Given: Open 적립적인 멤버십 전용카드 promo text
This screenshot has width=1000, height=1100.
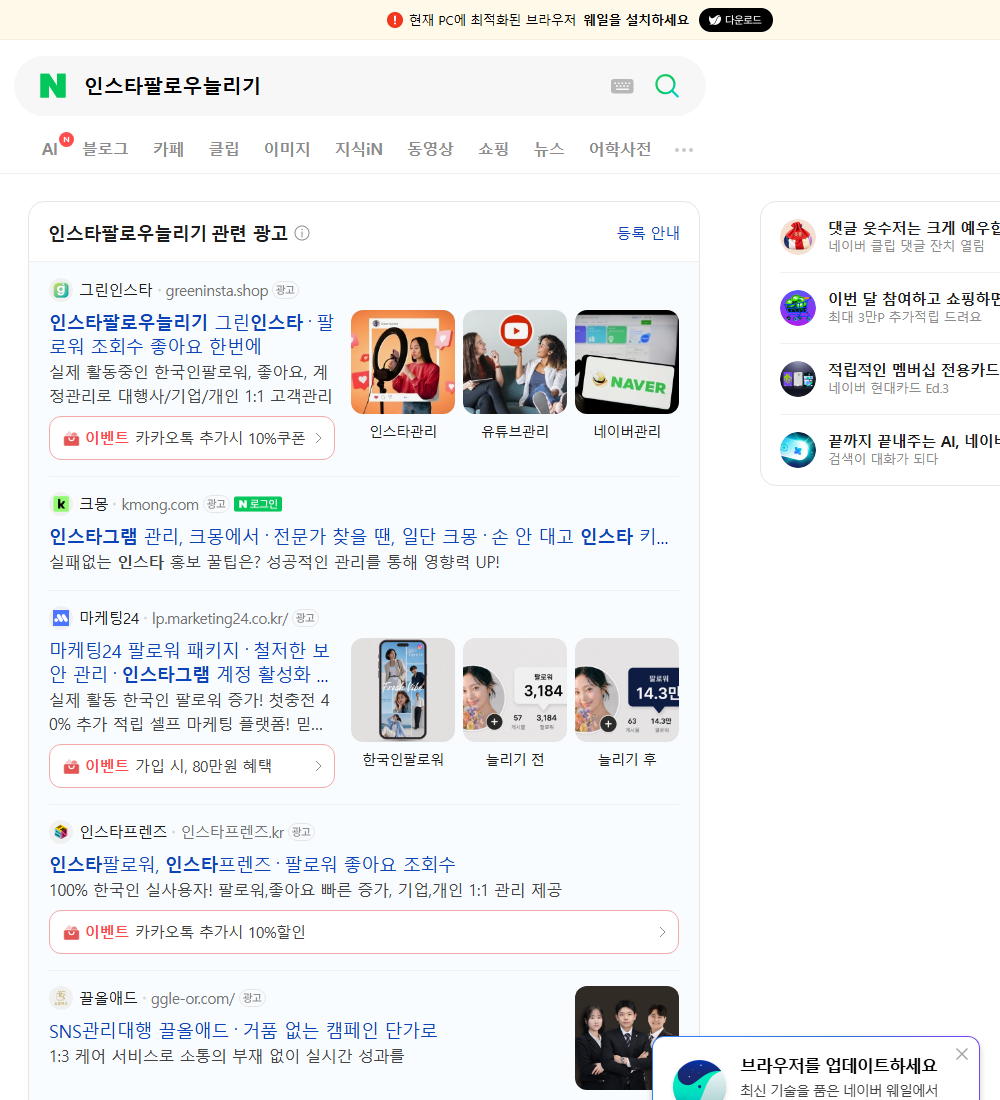Looking at the screenshot, I should click(914, 370).
